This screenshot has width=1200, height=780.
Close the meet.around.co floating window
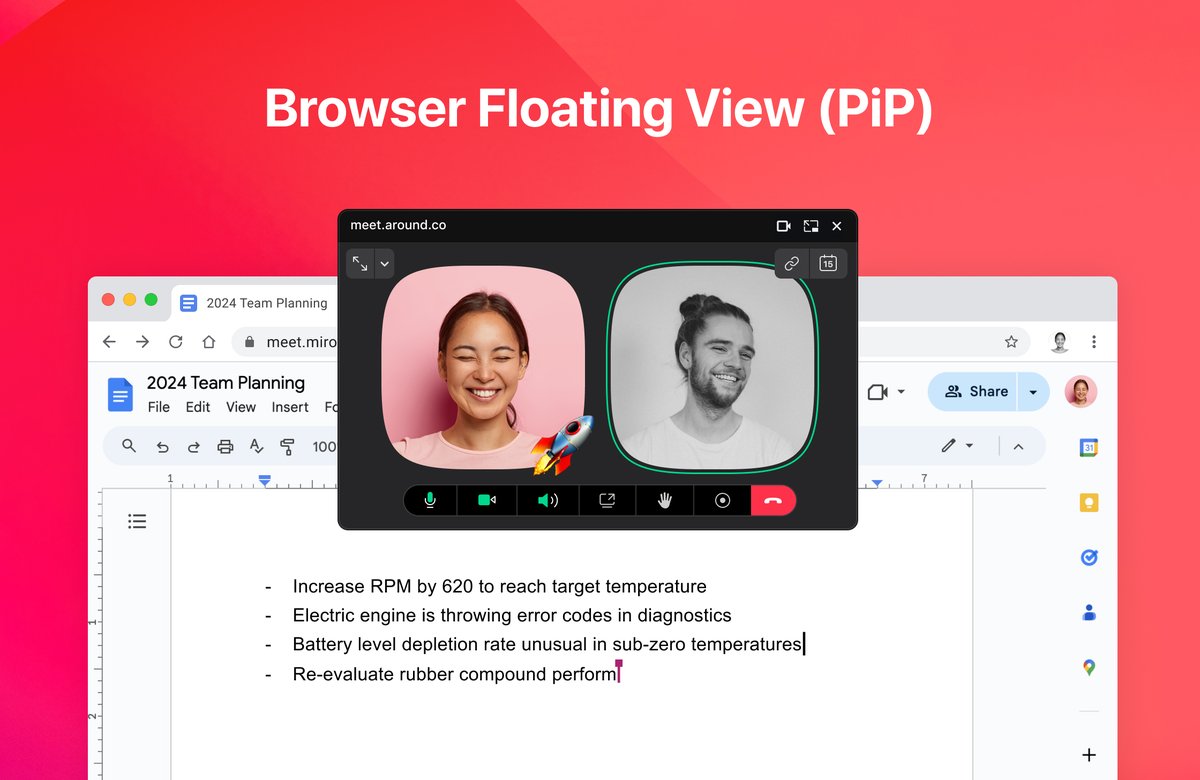click(x=837, y=226)
